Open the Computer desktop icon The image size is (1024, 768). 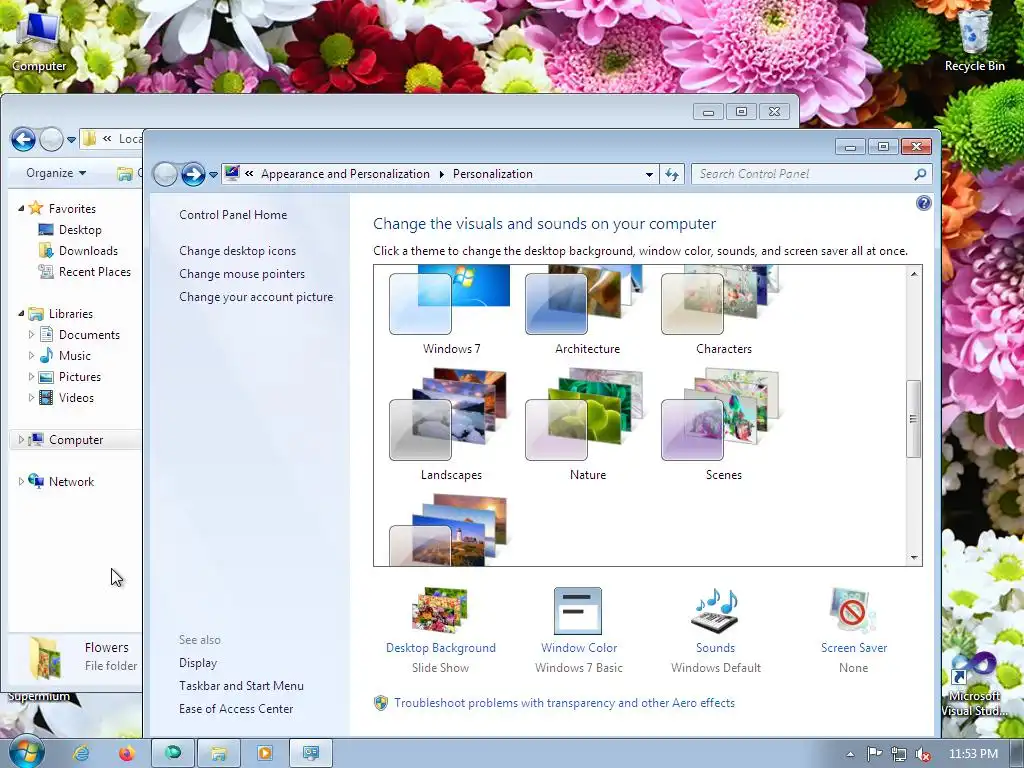(x=39, y=40)
